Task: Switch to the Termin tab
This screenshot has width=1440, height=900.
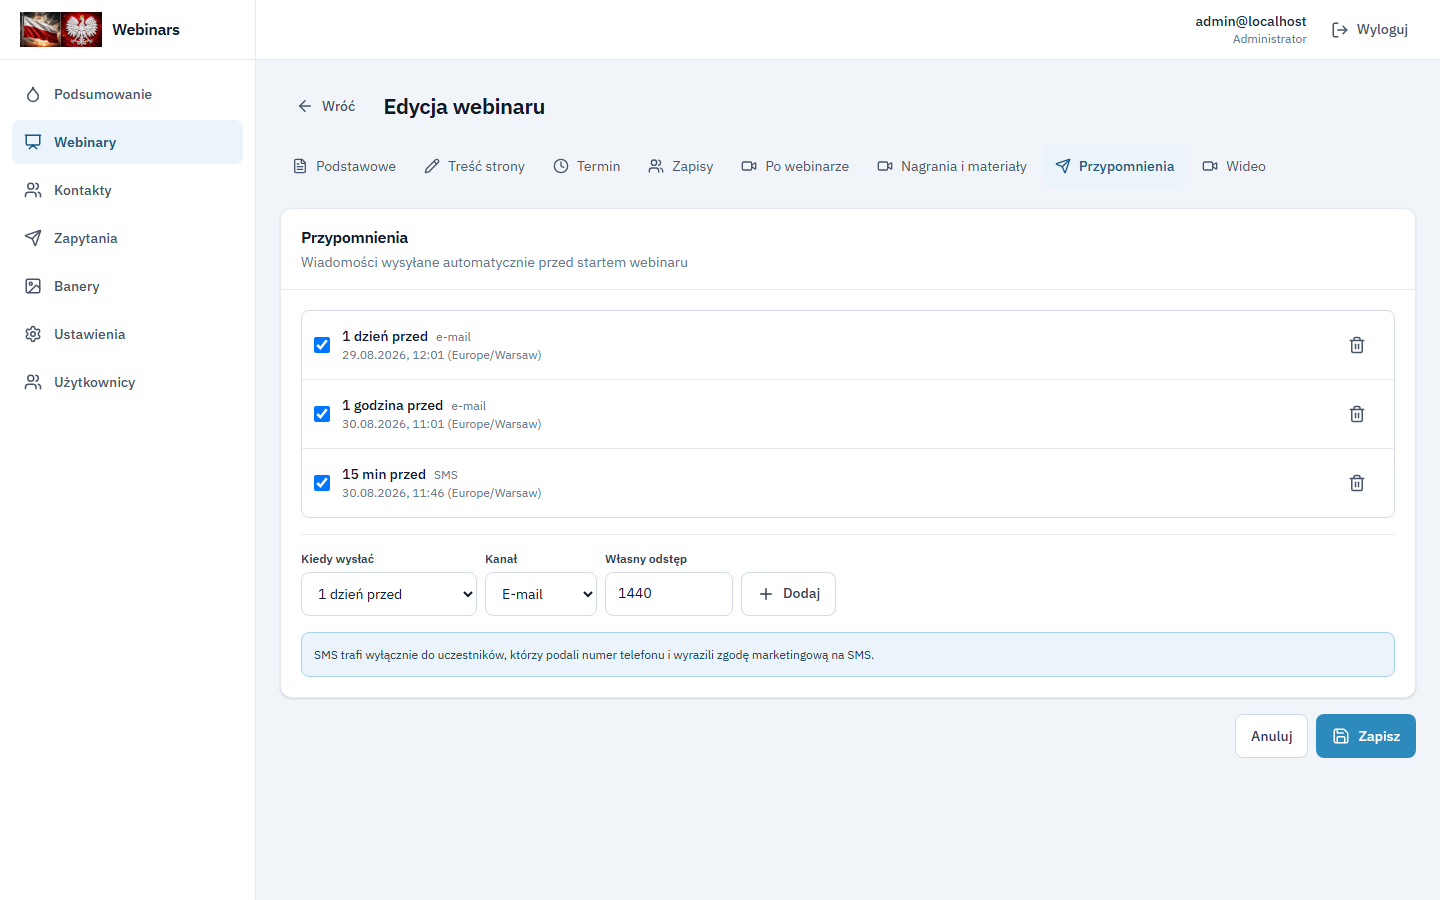Action: [x=587, y=166]
